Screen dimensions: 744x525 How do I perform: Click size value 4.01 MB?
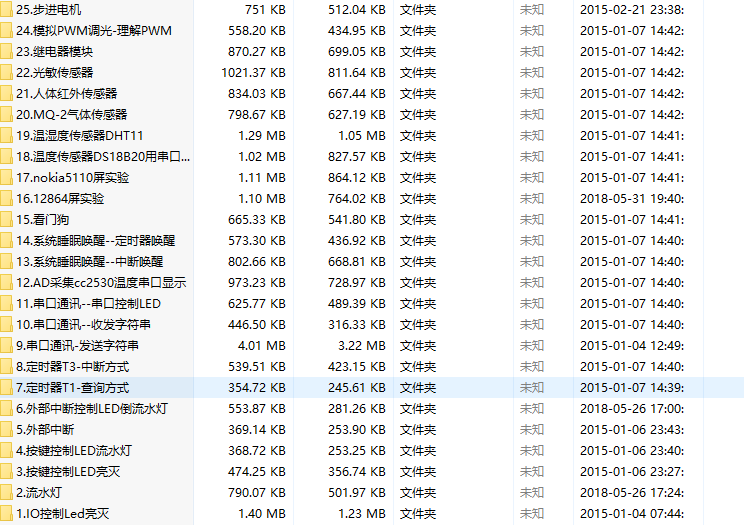coord(261,346)
